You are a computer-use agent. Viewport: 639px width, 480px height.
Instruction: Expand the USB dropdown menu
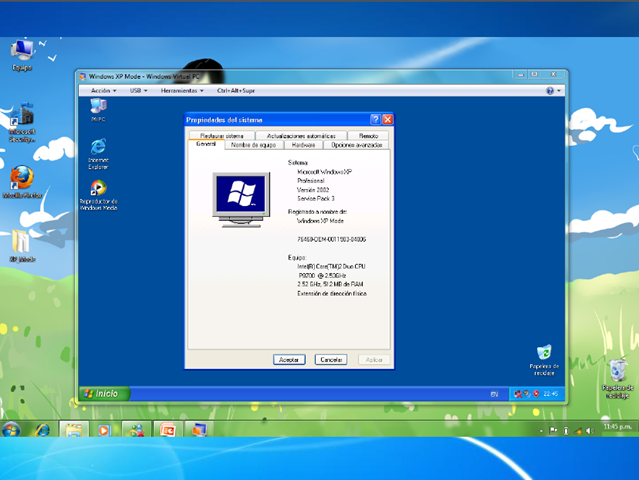(x=137, y=90)
